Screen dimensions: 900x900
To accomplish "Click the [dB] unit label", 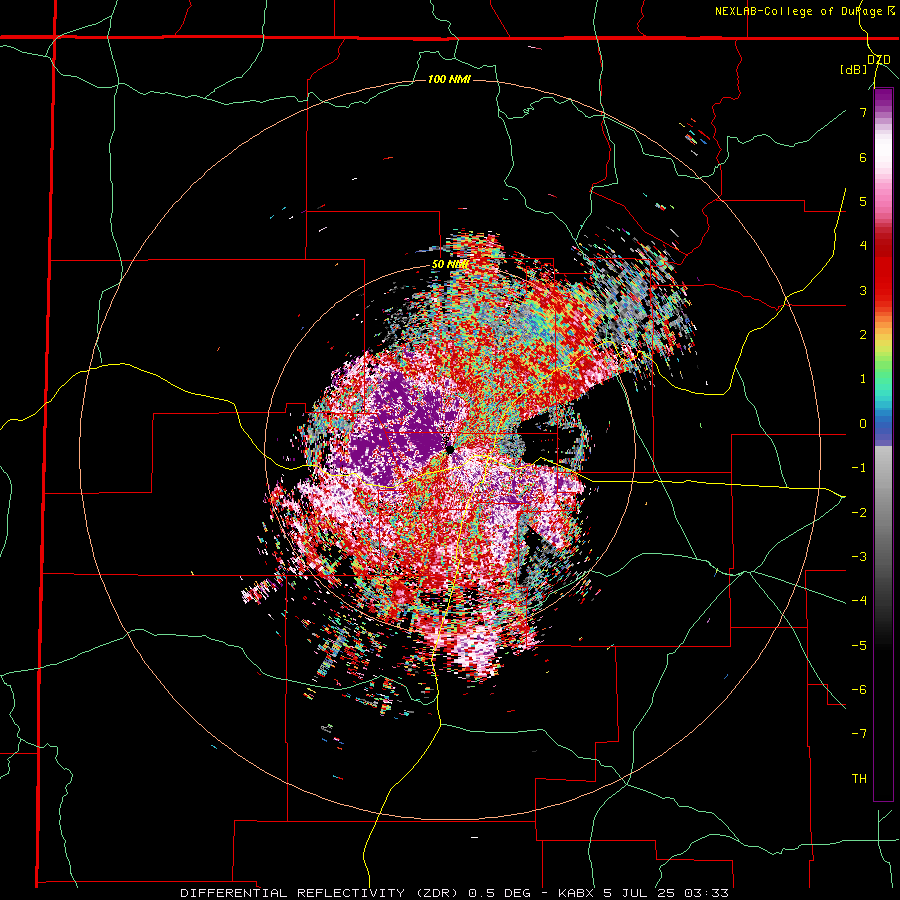I will (854, 69).
